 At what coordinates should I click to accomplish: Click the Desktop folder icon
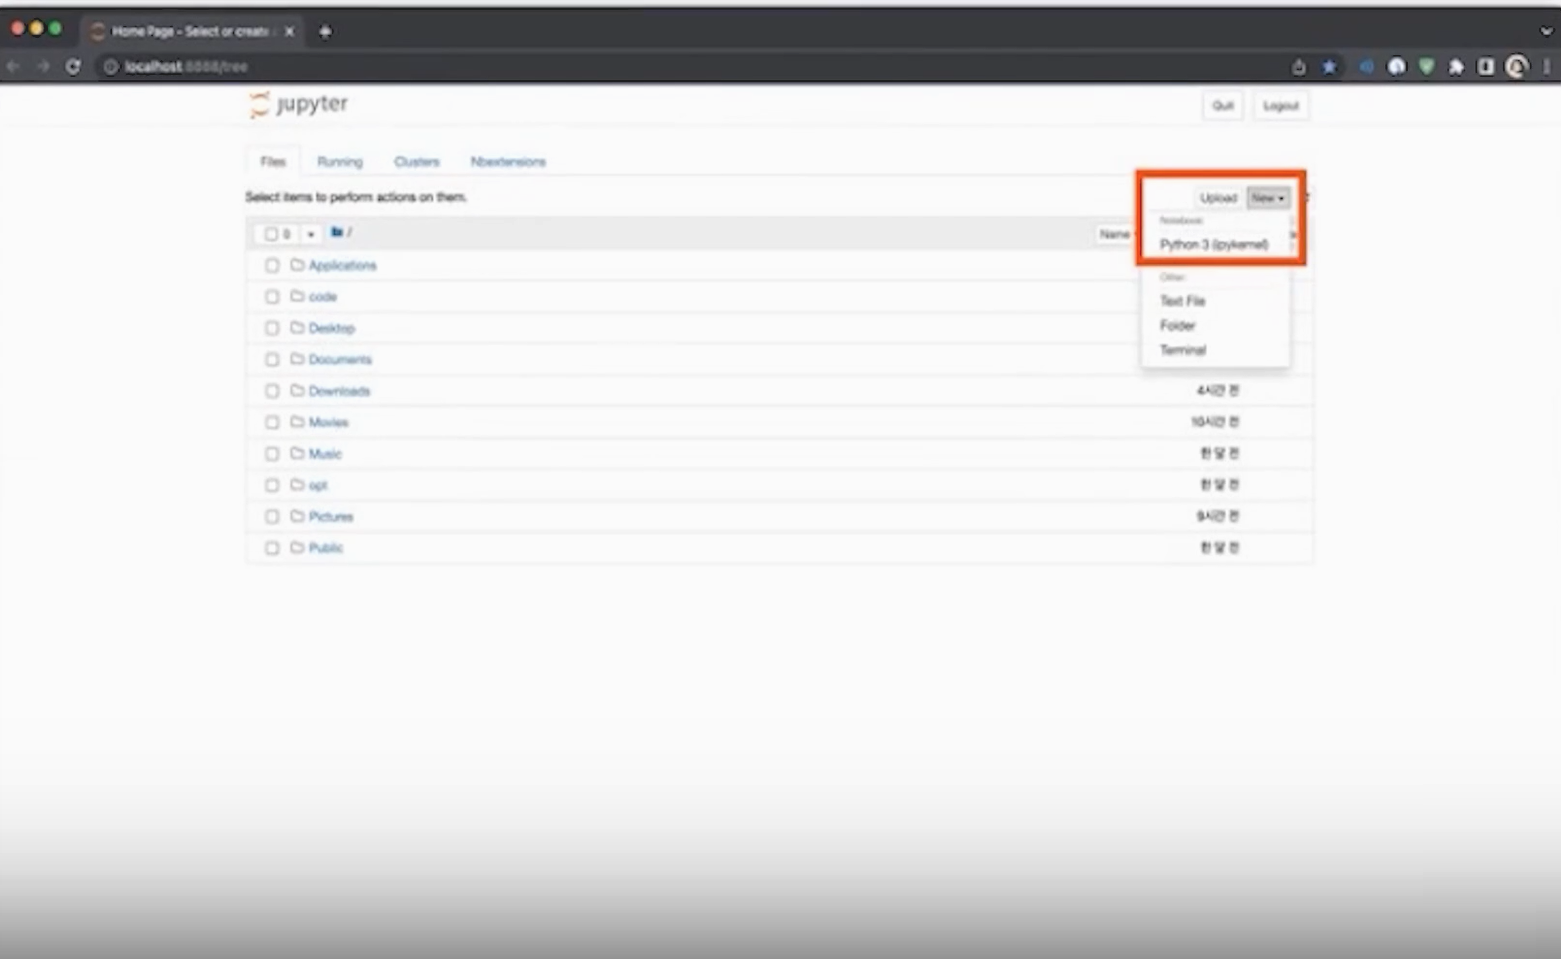click(x=297, y=327)
